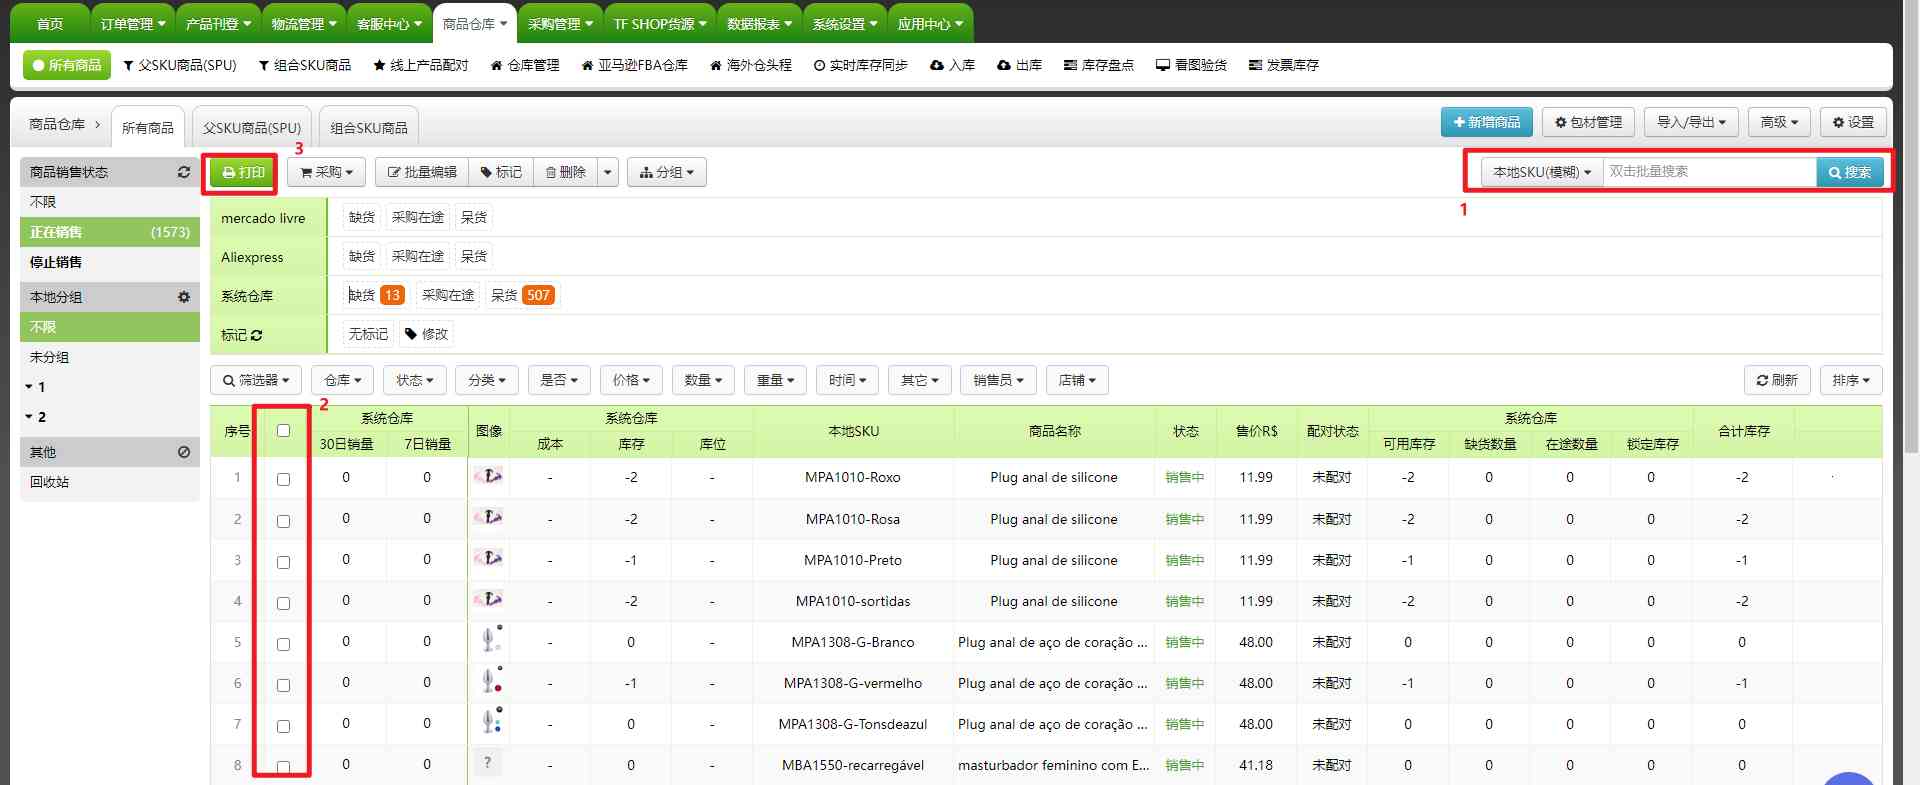The width and height of the screenshot is (1920, 785).
Task: Open the 采购管理 top menu
Action: point(560,24)
